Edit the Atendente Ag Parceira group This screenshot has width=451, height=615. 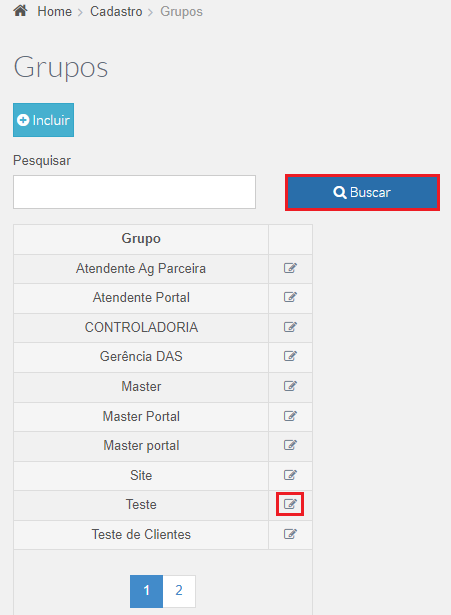(290, 268)
